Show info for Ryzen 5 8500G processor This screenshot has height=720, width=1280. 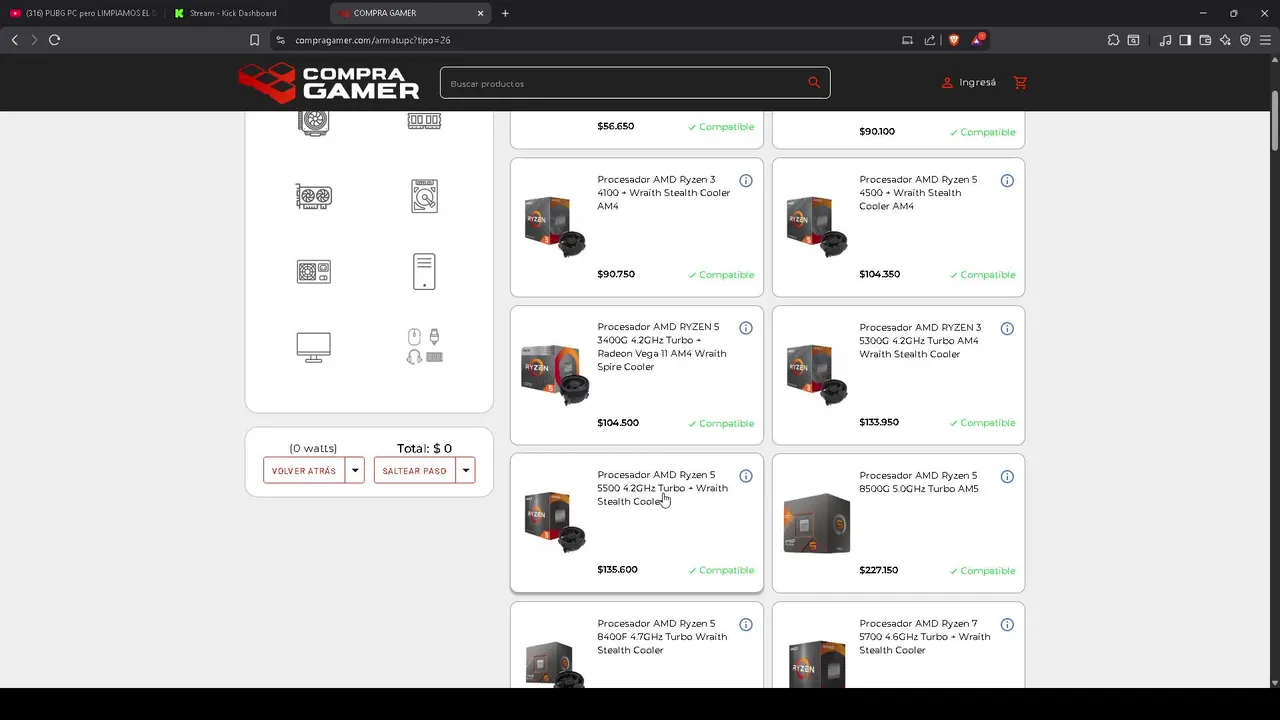(1007, 477)
